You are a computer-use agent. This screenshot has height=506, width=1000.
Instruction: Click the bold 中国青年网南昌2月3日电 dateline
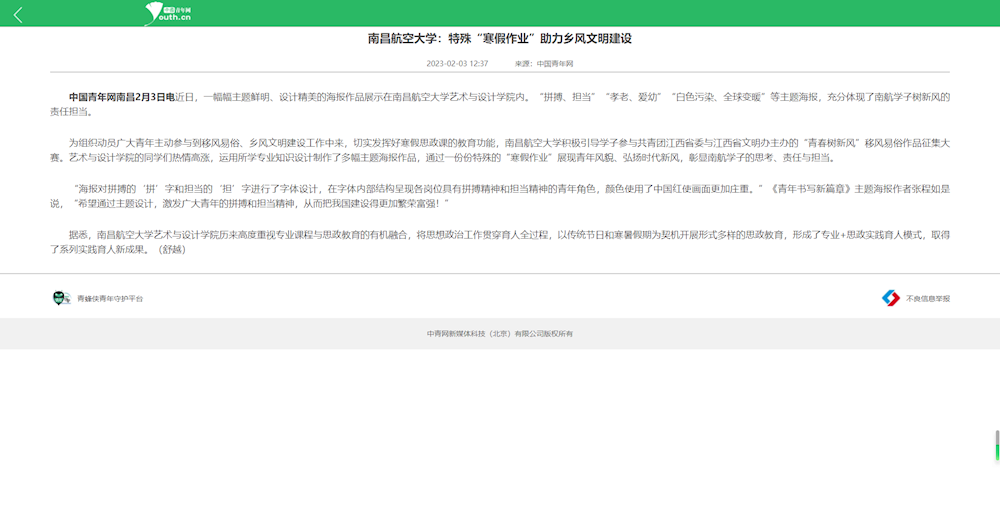pos(121,97)
